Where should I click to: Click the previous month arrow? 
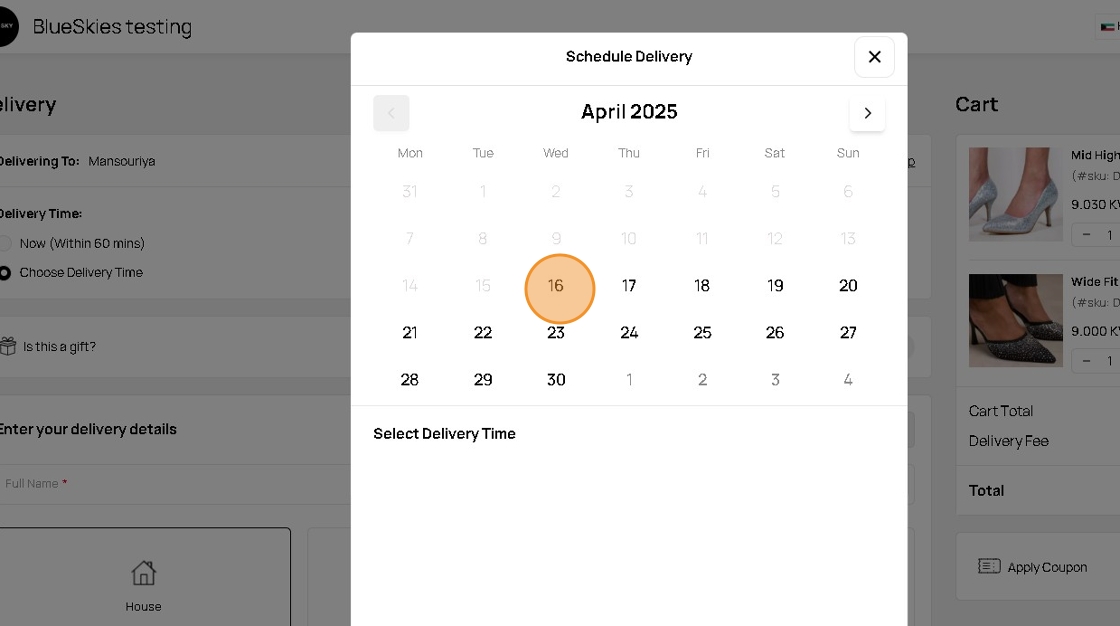pos(391,113)
